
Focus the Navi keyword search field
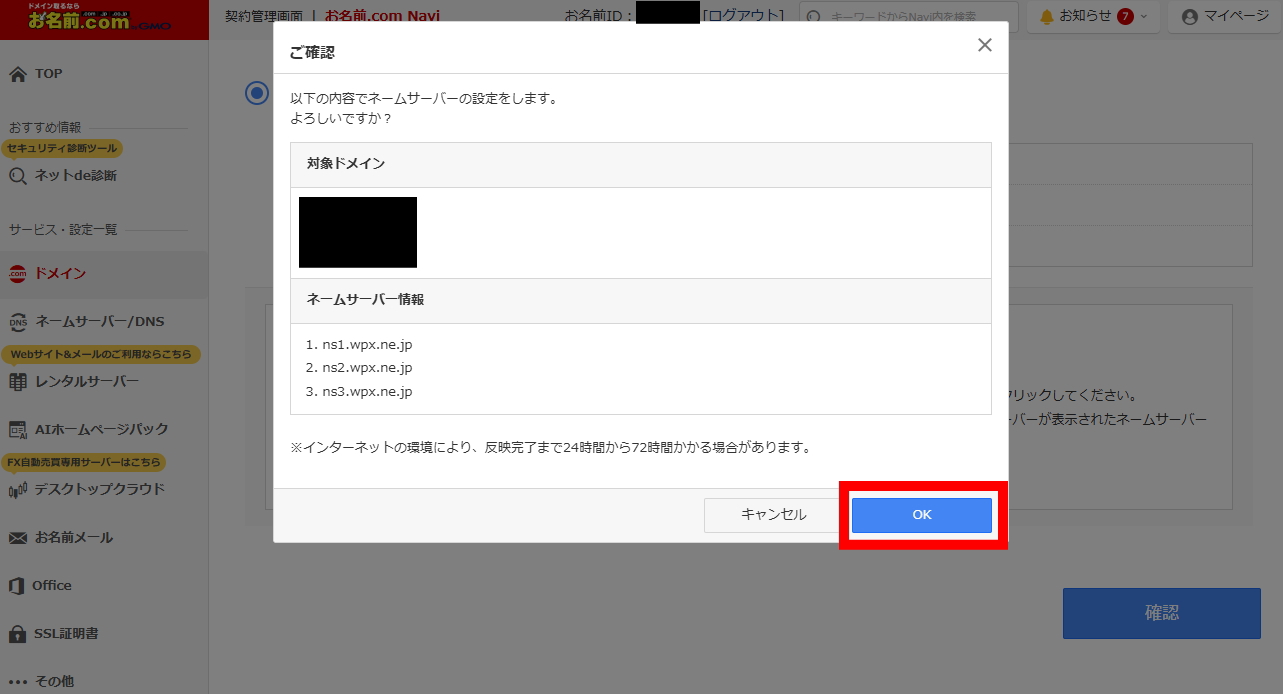pyautogui.click(x=909, y=17)
